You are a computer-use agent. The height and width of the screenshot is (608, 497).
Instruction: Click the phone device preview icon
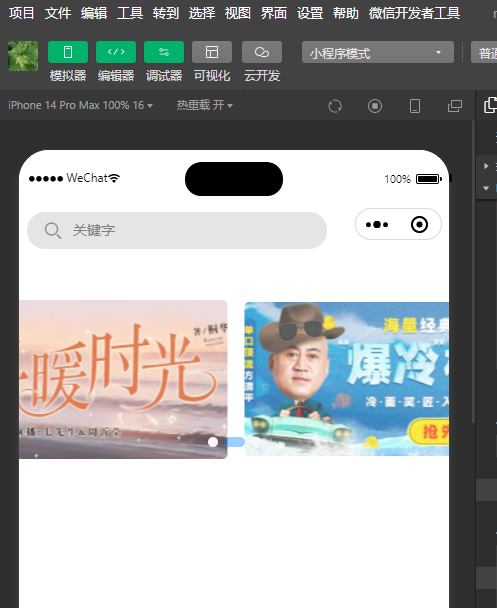coord(415,106)
